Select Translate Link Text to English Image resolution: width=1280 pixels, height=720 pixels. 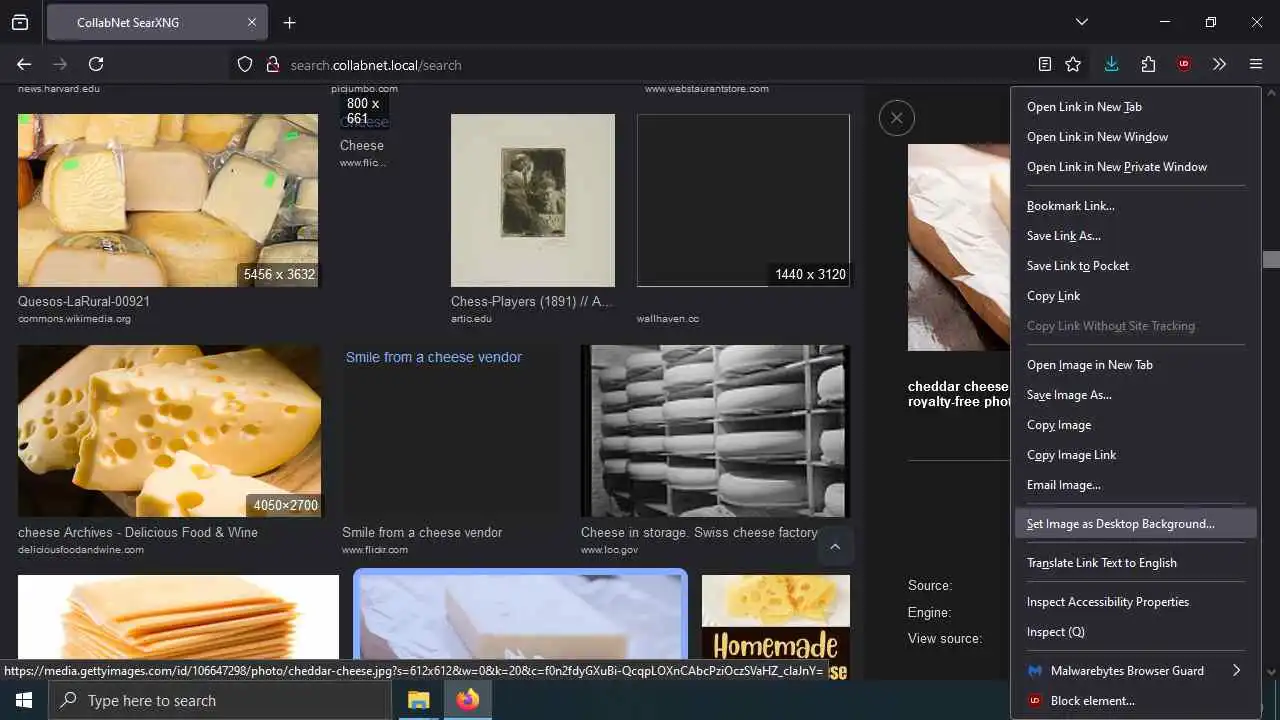coord(1136,563)
